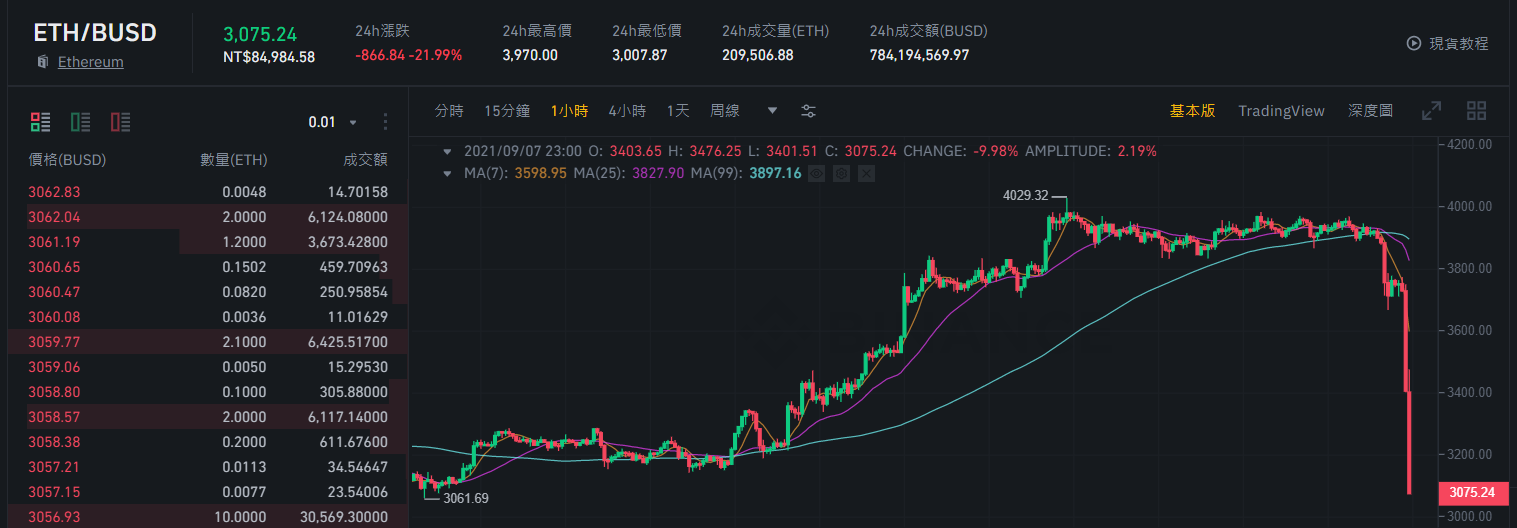The width and height of the screenshot is (1517, 528).
Task: Show buy orders only in order book
Action: tap(81, 122)
